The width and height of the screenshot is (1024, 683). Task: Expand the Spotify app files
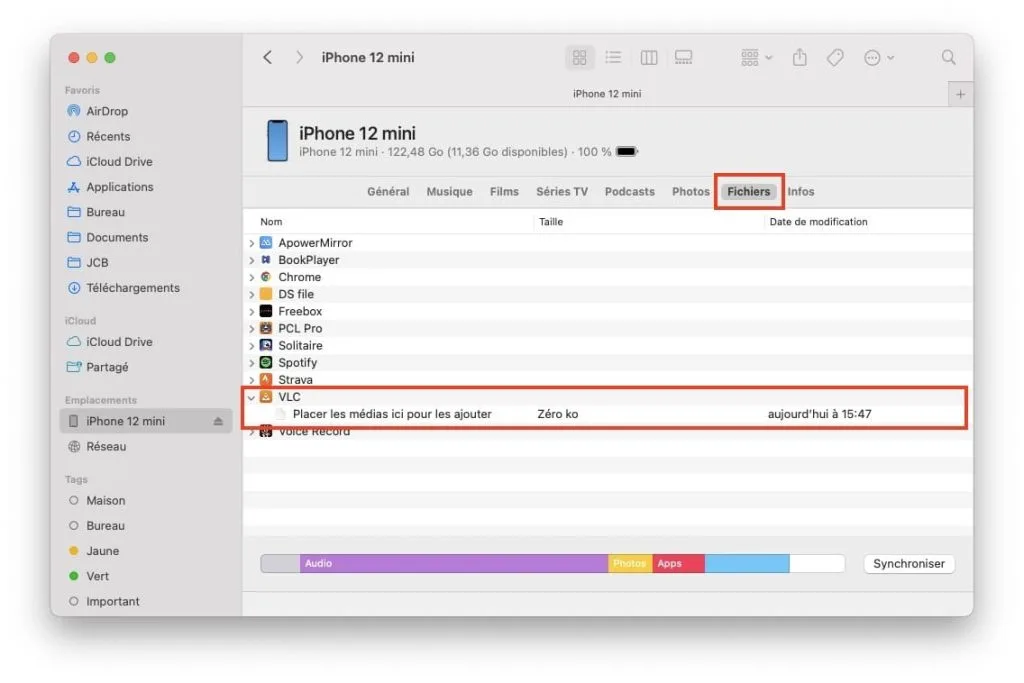point(252,363)
